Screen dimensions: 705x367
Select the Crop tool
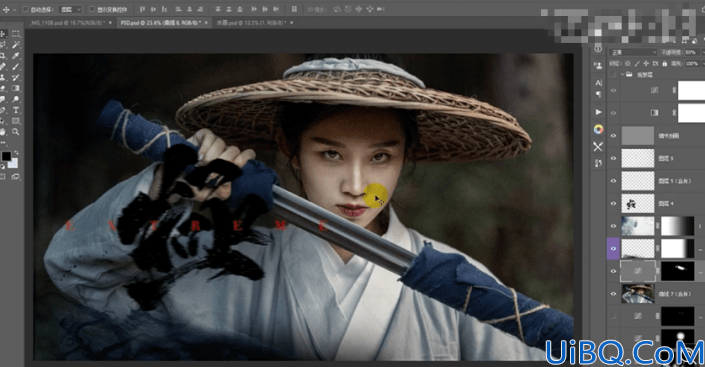pos(3,56)
